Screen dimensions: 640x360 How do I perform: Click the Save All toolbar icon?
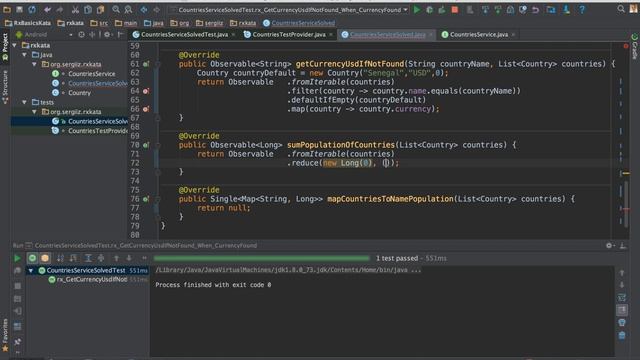click(x=19, y=9)
